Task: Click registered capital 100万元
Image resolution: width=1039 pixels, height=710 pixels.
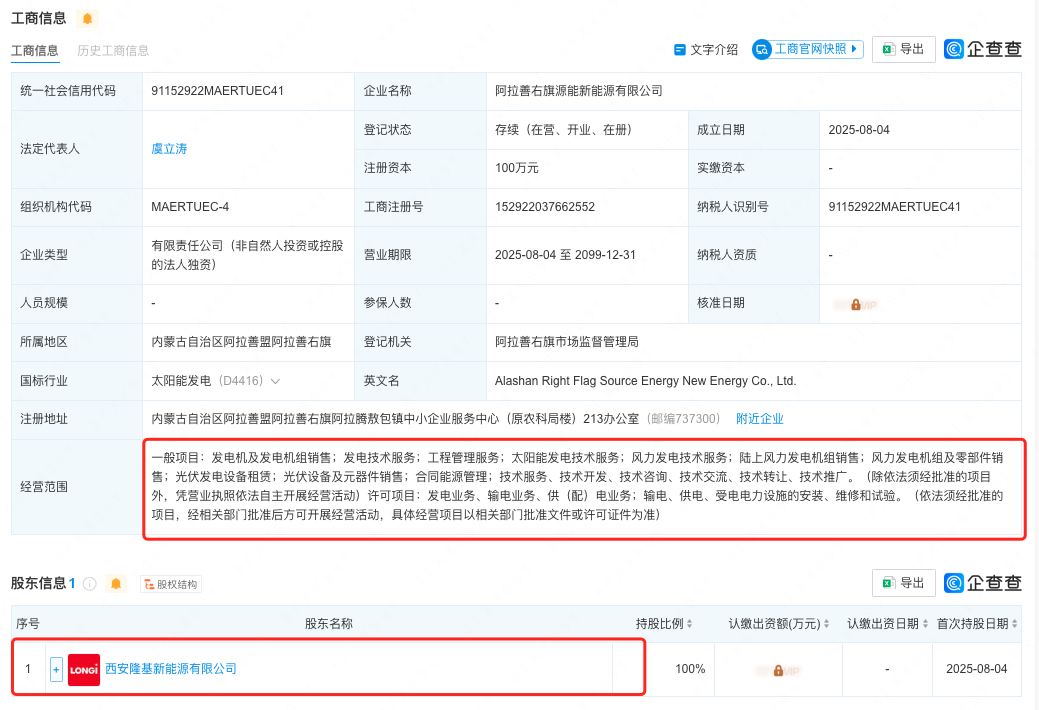Action: pos(516,168)
